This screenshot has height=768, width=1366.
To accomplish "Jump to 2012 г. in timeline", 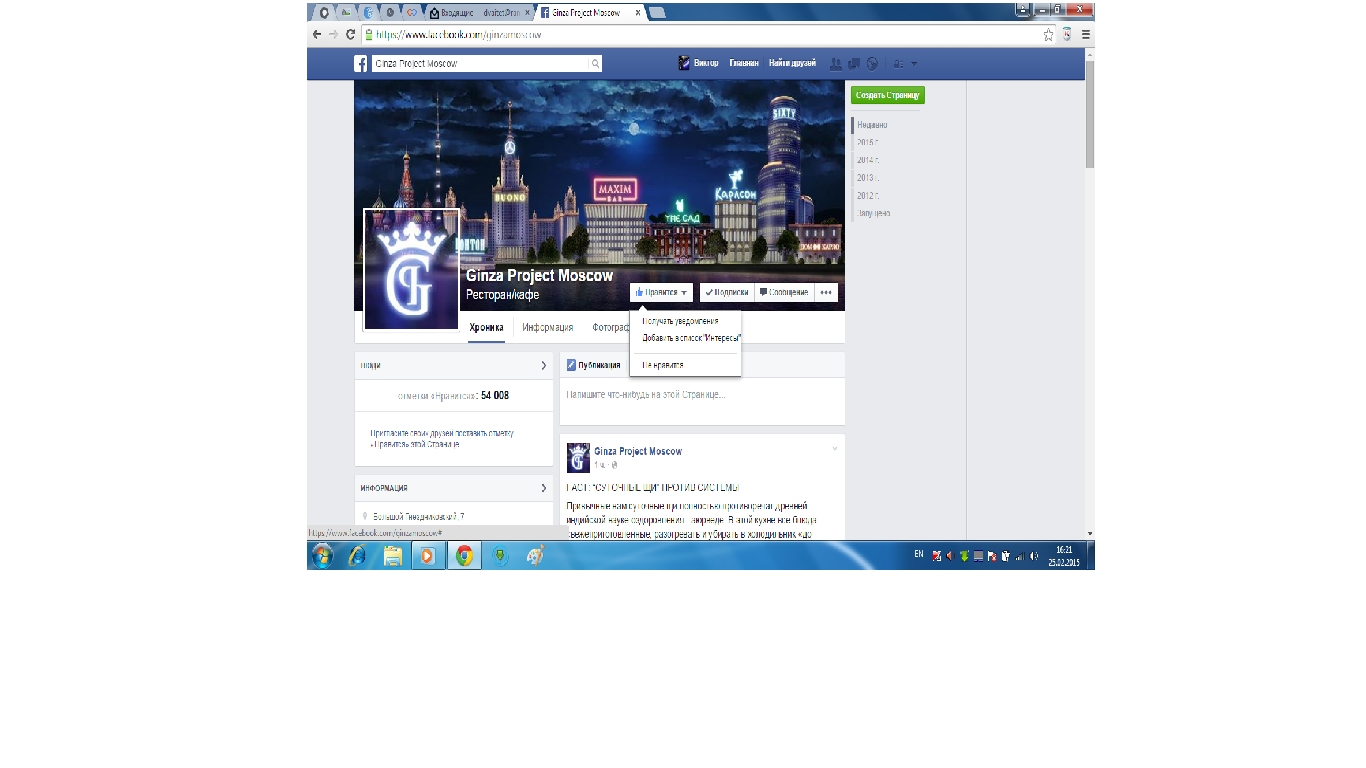I will click(x=867, y=196).
